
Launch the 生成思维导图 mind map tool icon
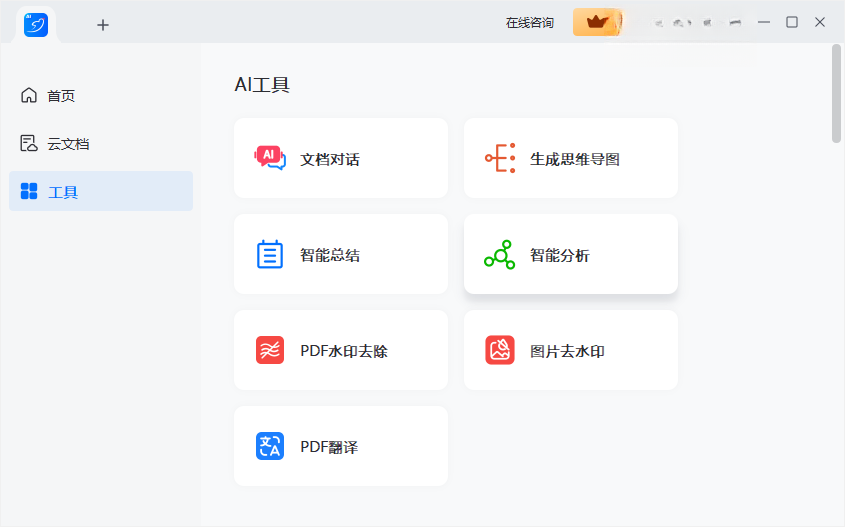tap(500, 158)
